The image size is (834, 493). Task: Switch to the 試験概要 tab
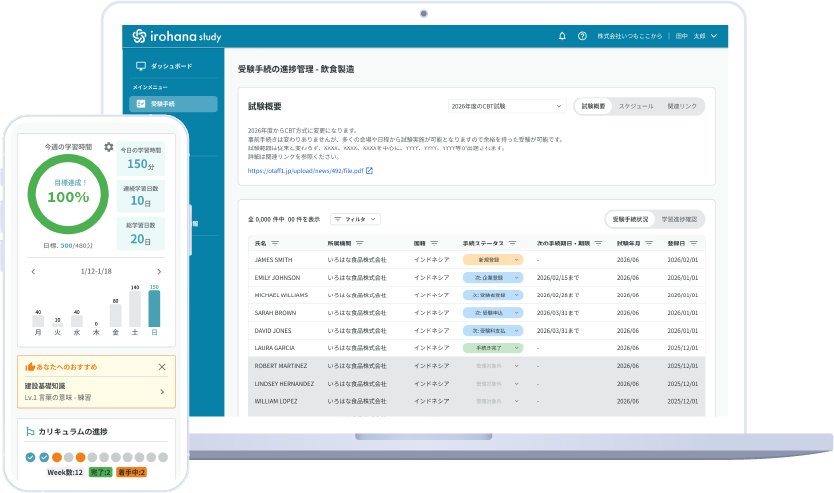point(593,106)
